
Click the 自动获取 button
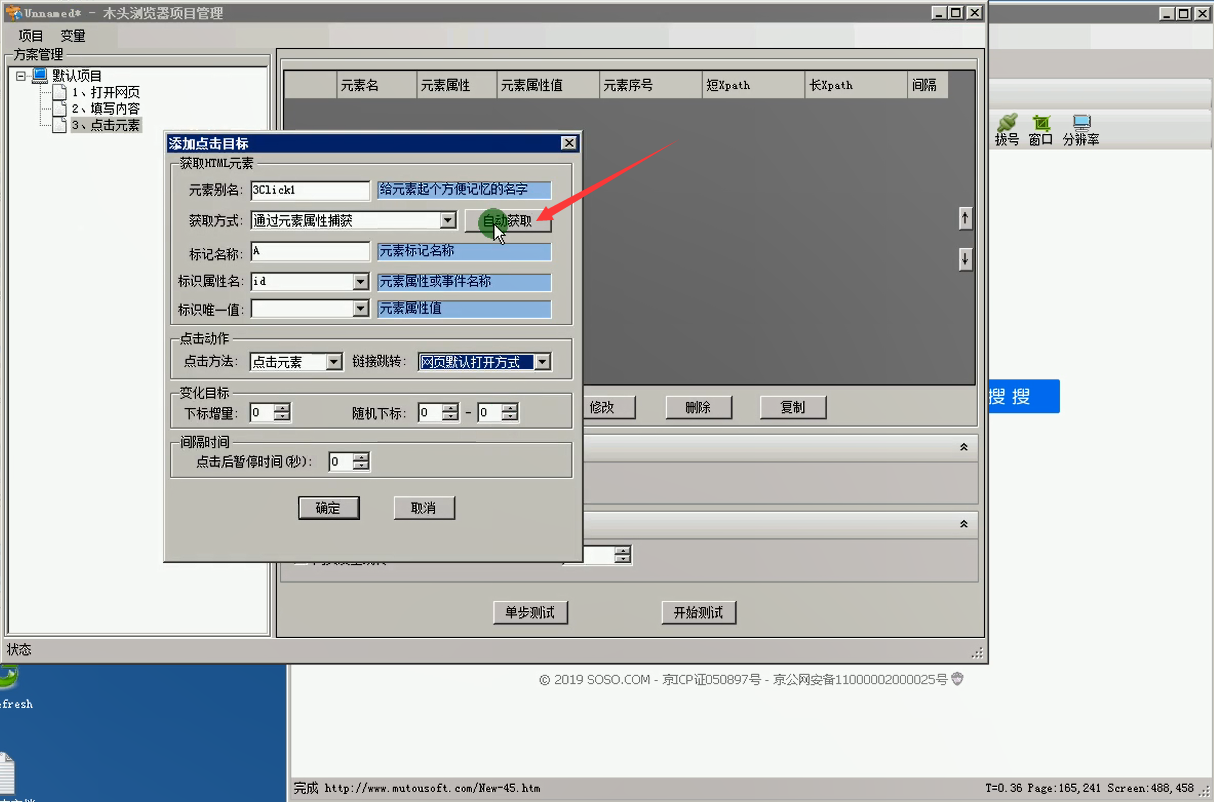coord(508,221)
